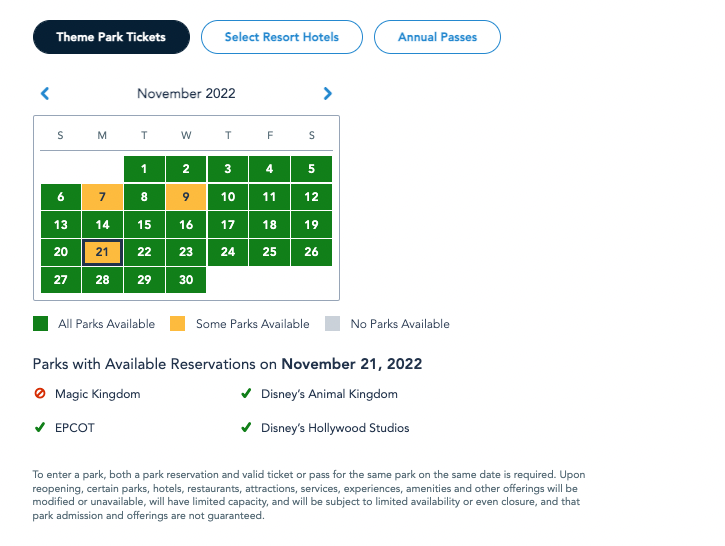Click the gray No Parks Available swatch
The image size is (725, 546).
334,324
